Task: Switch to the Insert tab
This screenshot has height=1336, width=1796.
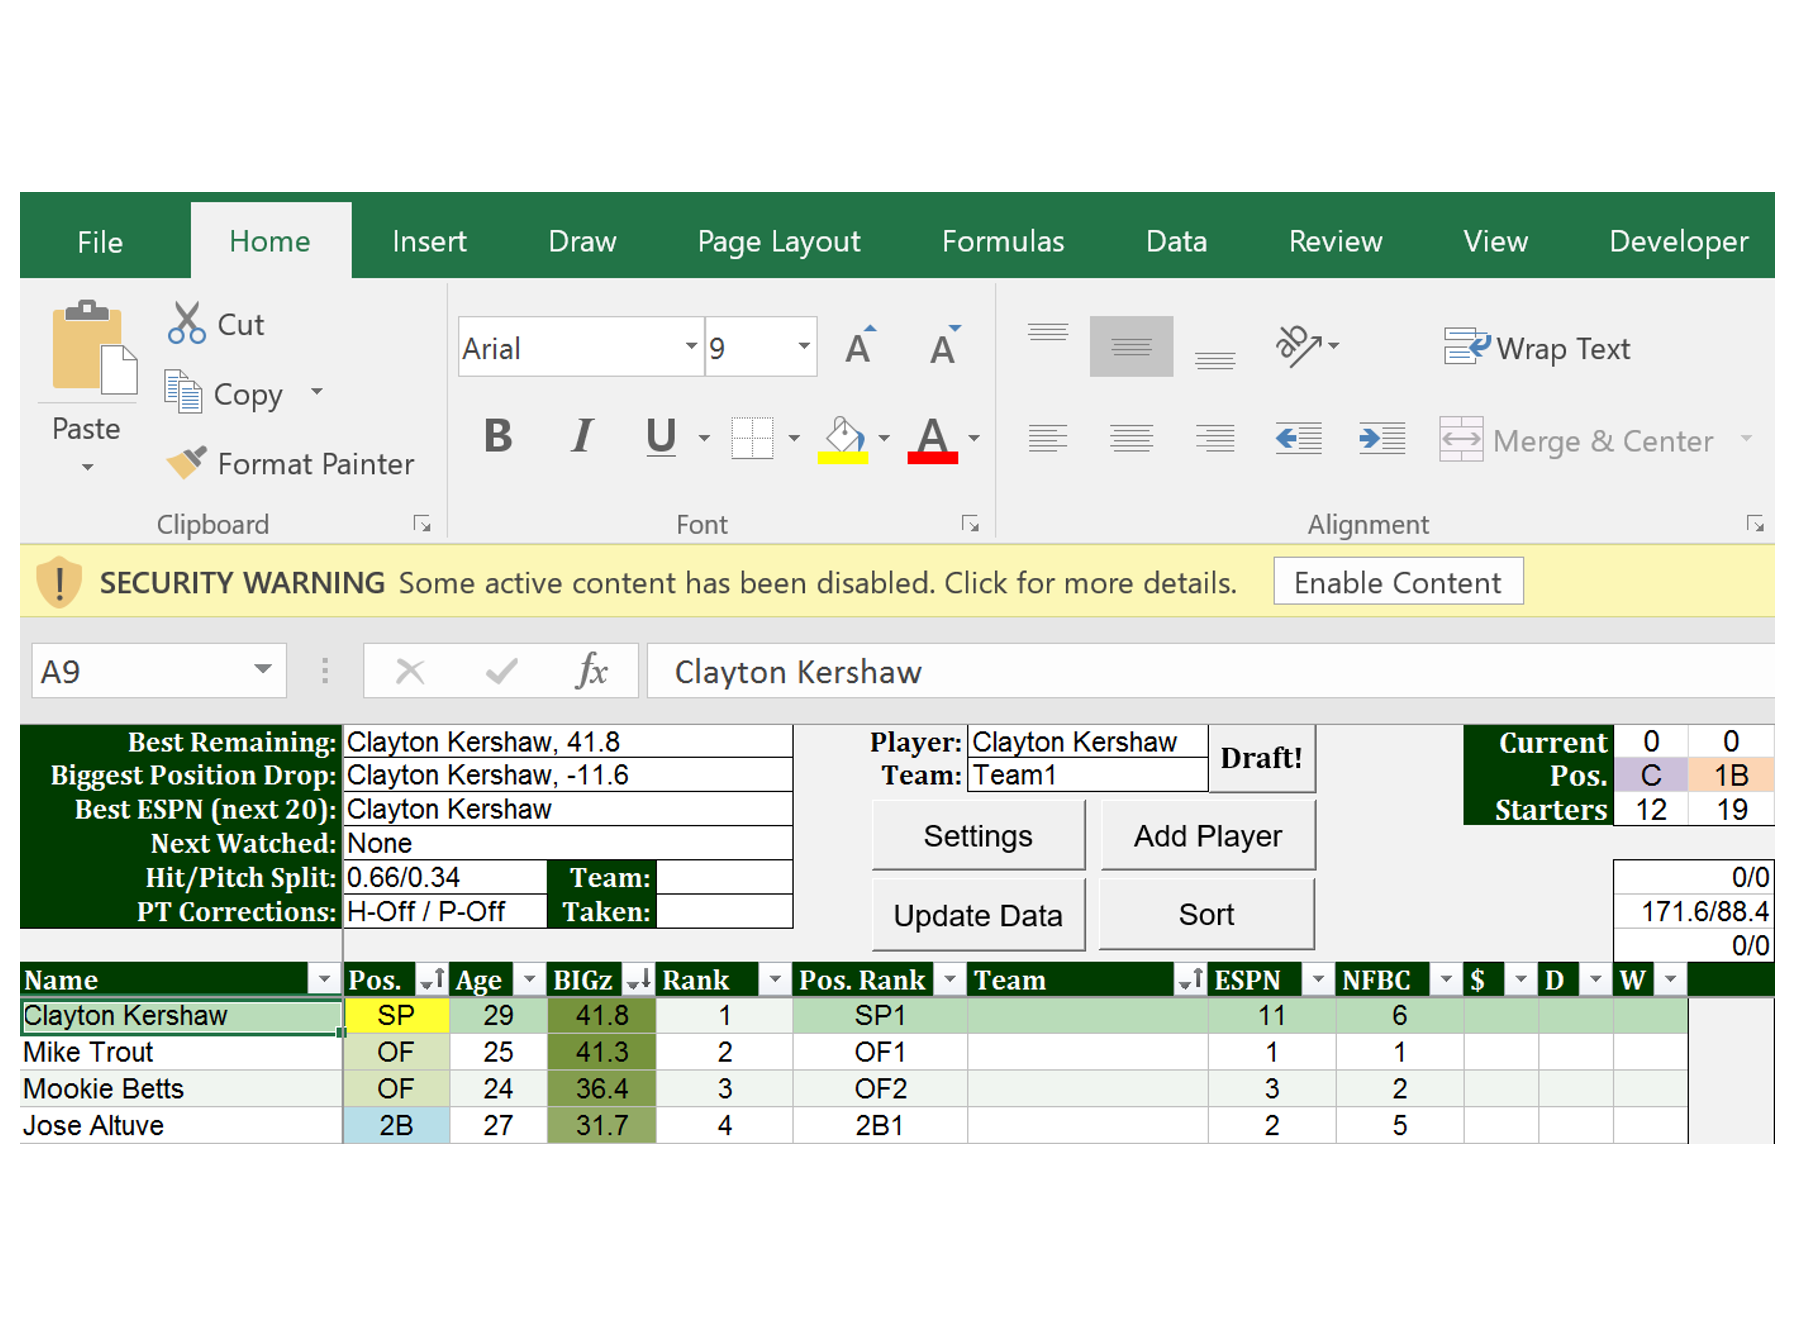Action: pyautogui.click(x=429, y=241)
